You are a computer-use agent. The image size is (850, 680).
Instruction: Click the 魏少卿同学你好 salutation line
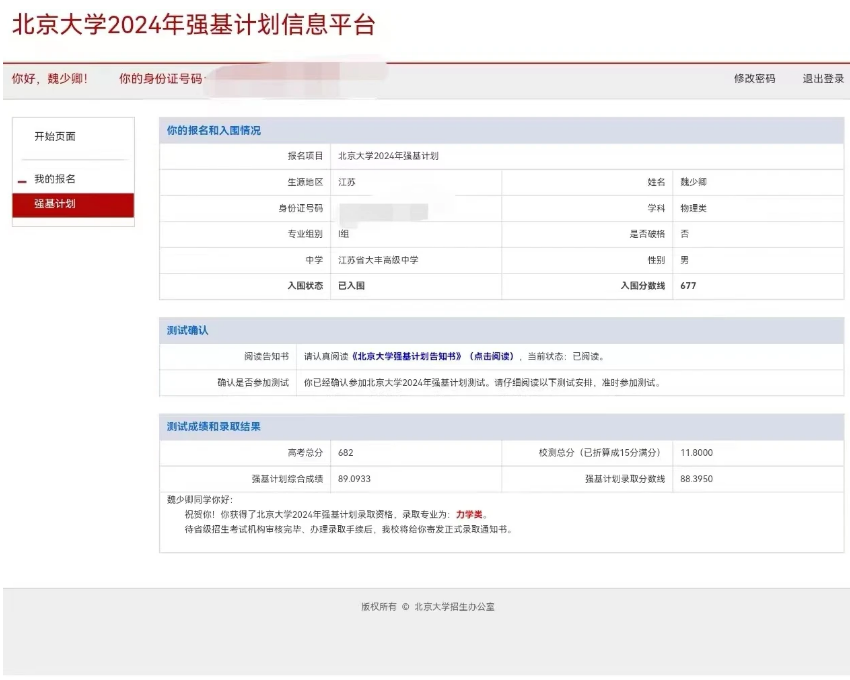point(199,500)
